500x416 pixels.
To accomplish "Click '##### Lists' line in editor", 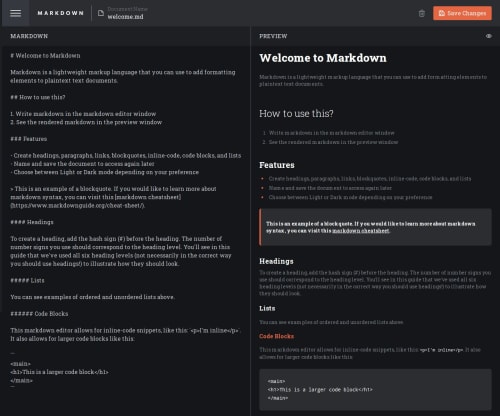I will click(27, 280).
